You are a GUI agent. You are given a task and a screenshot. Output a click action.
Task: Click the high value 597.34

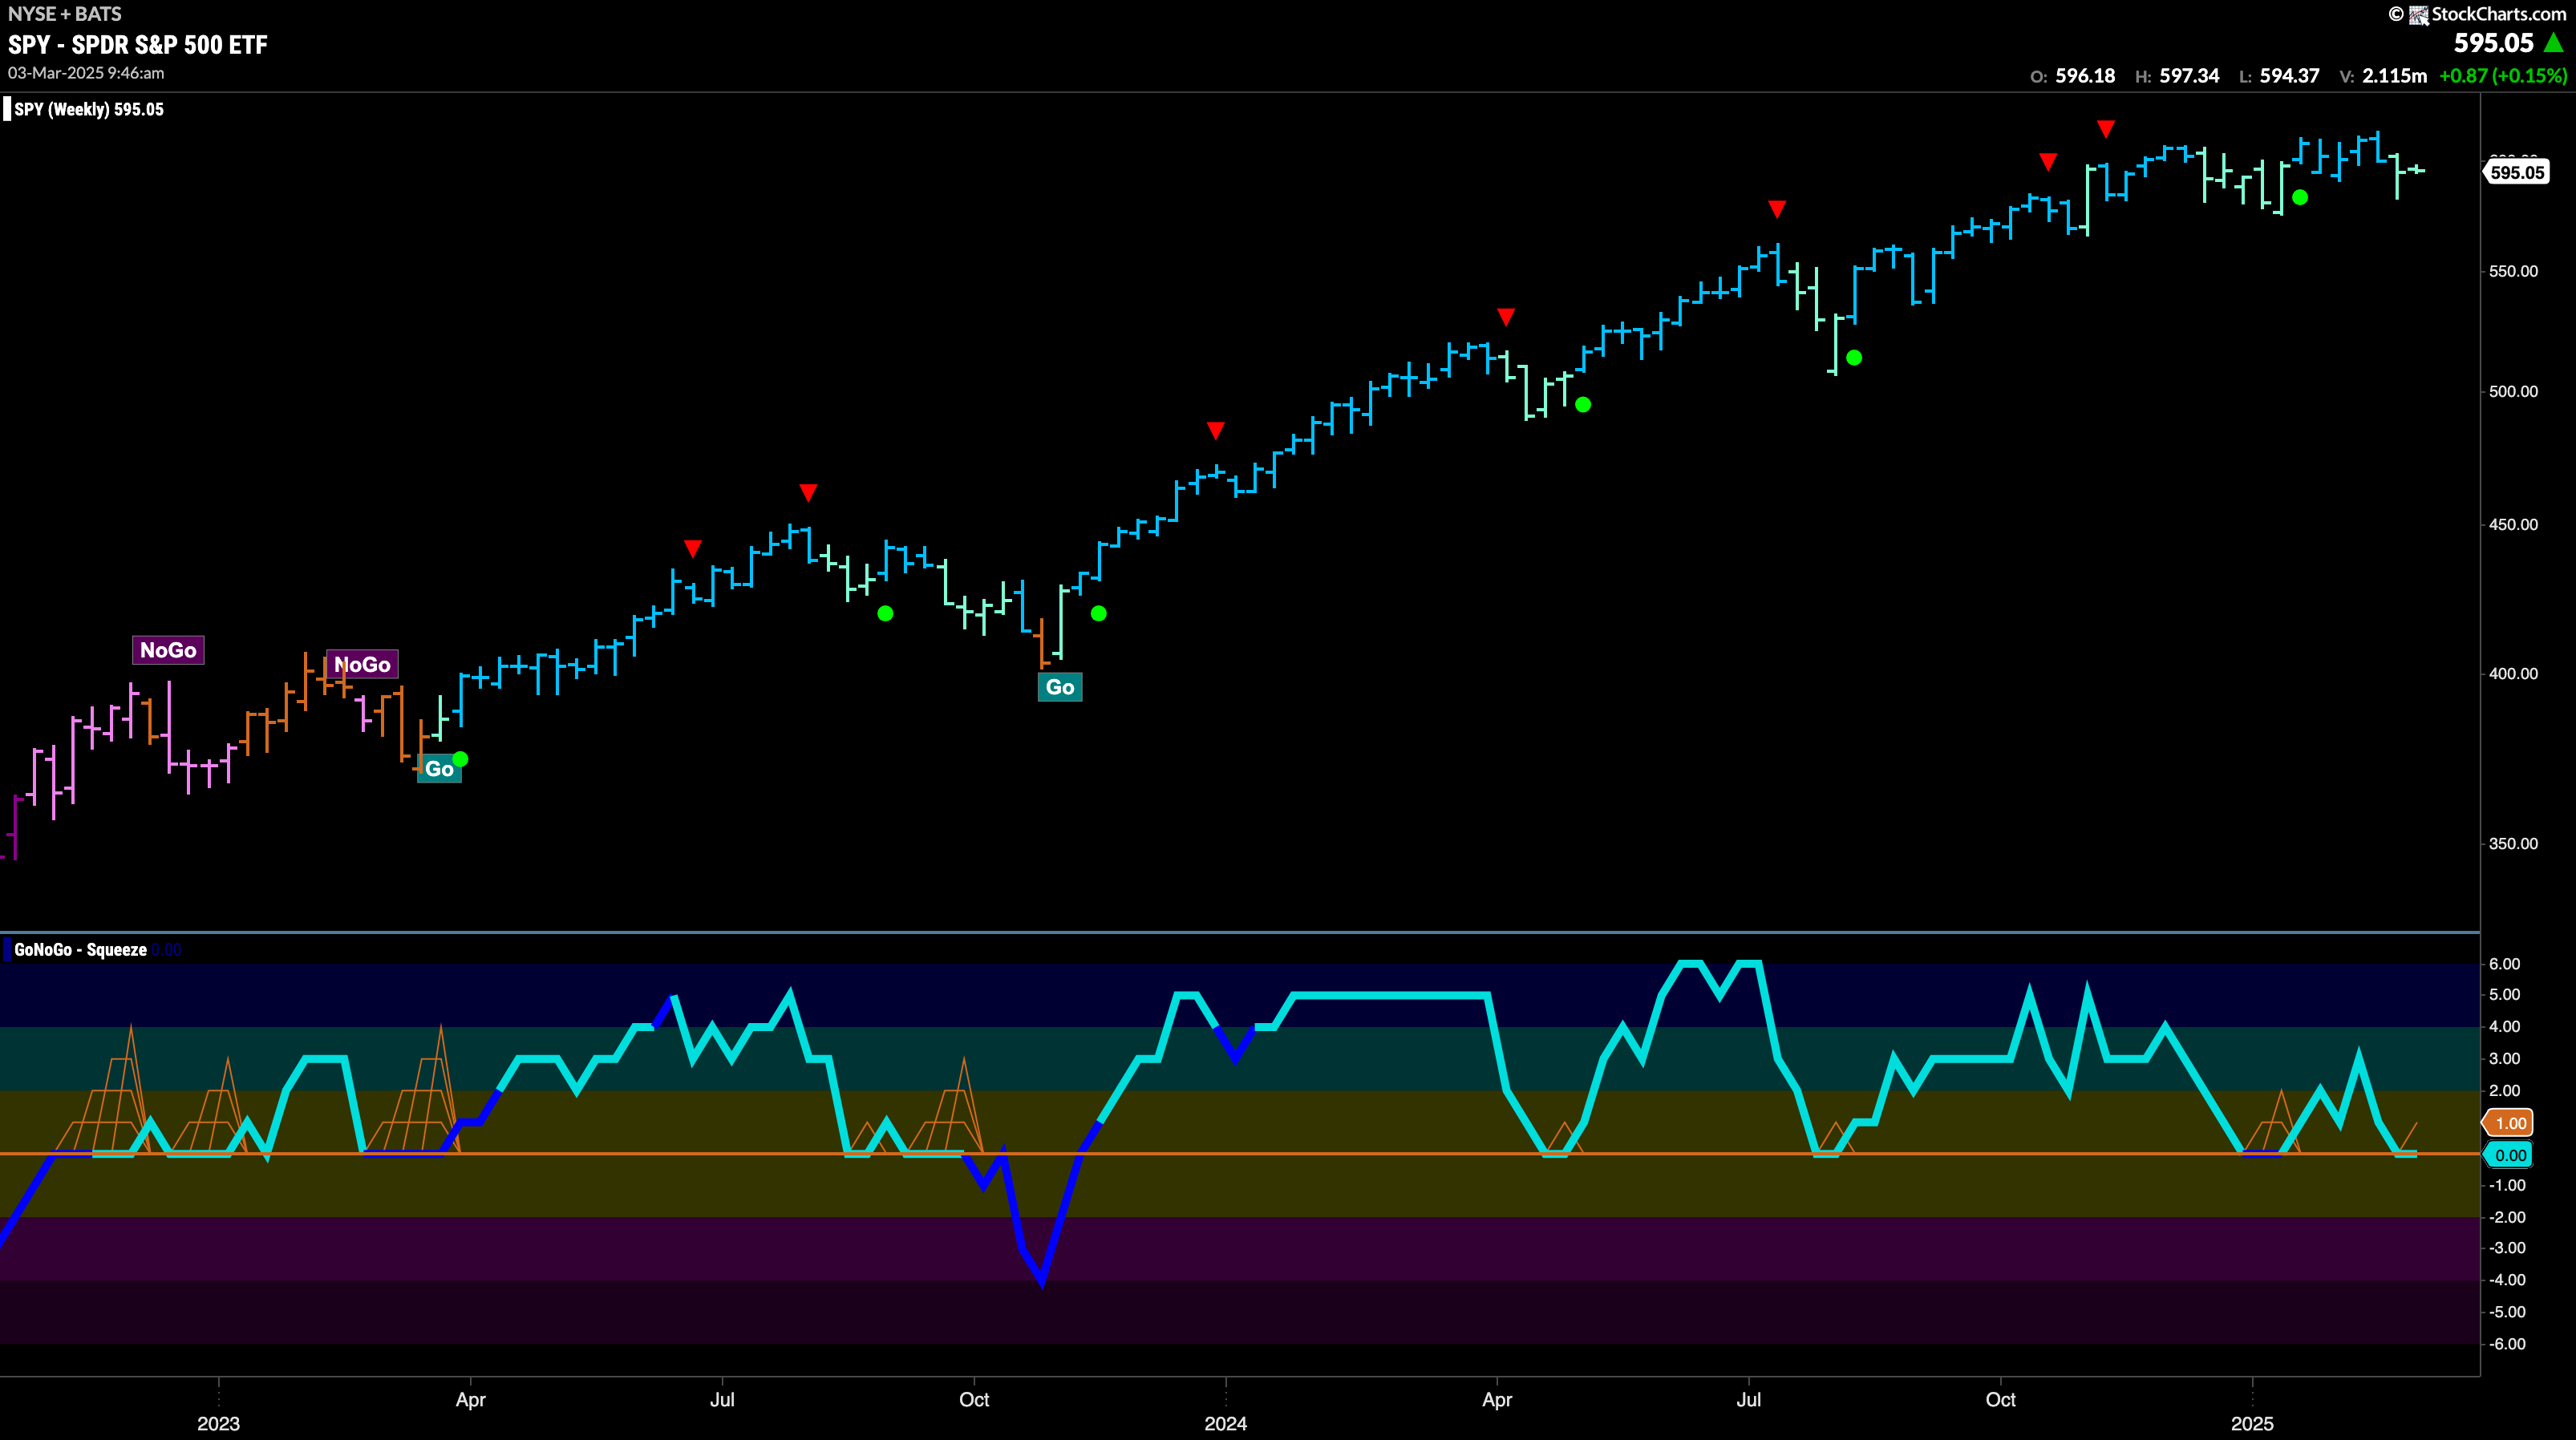click(x=2189, y=76)
